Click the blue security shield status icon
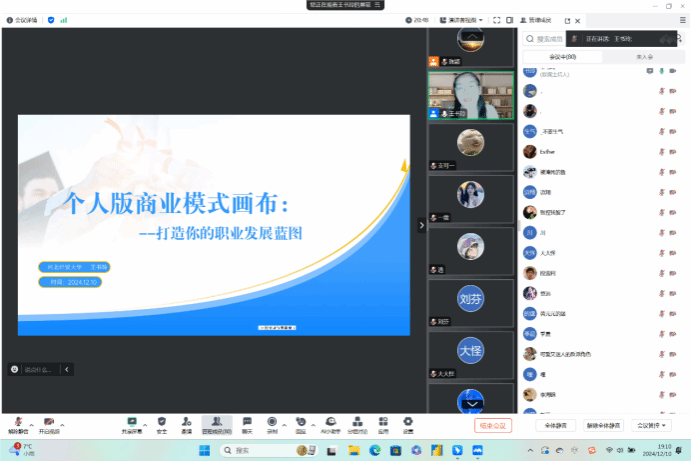The height and width of the screenshot is (462, 692). click(x=51, y=20)
